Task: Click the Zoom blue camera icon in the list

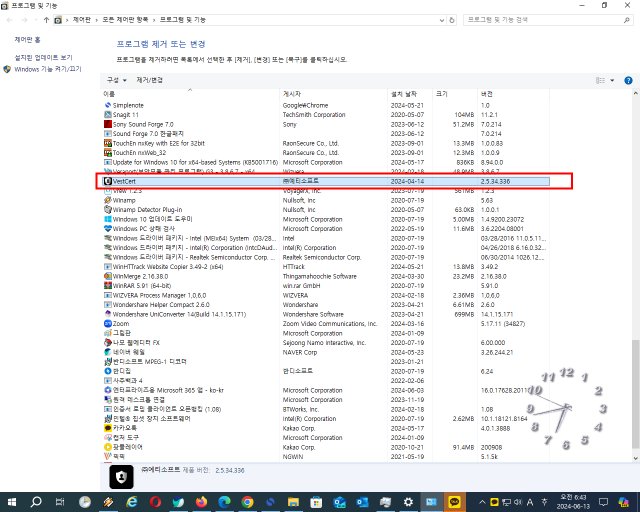Action: pyautogui.click(x=108, y=324)
